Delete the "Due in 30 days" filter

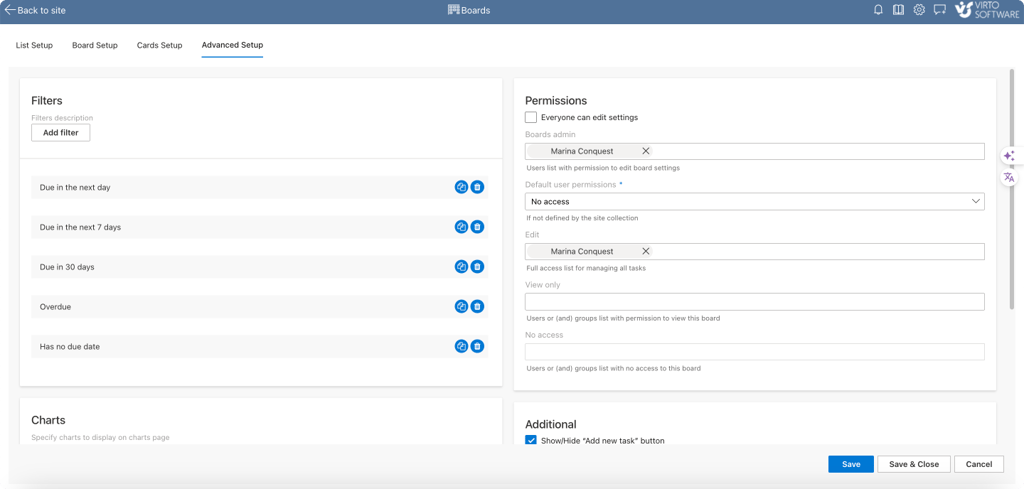477,267
